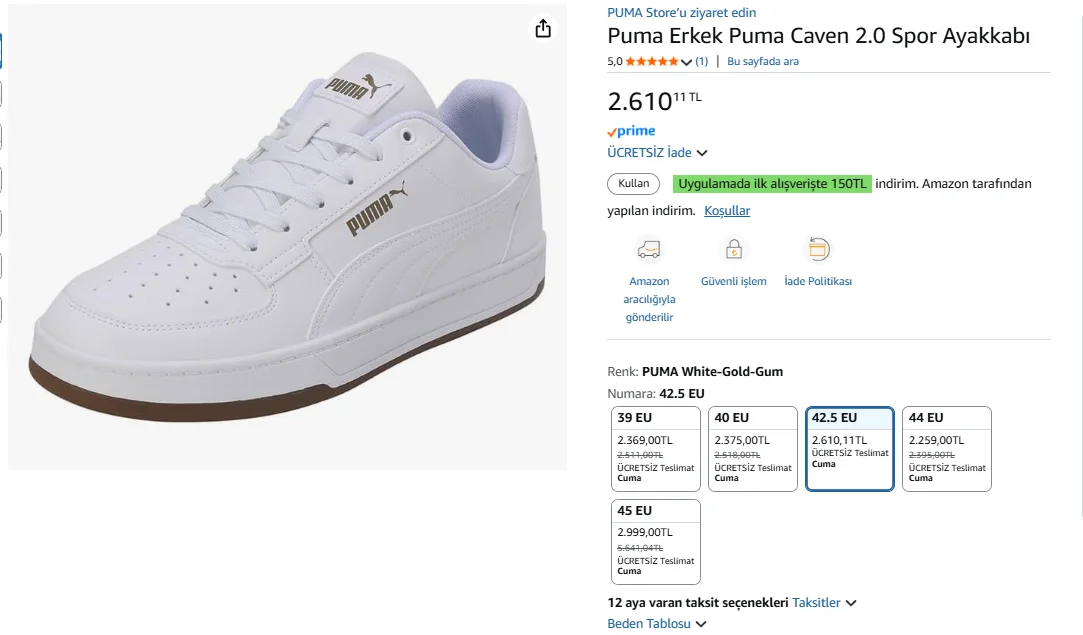Select the 40 EU size option

pos(753,449)
